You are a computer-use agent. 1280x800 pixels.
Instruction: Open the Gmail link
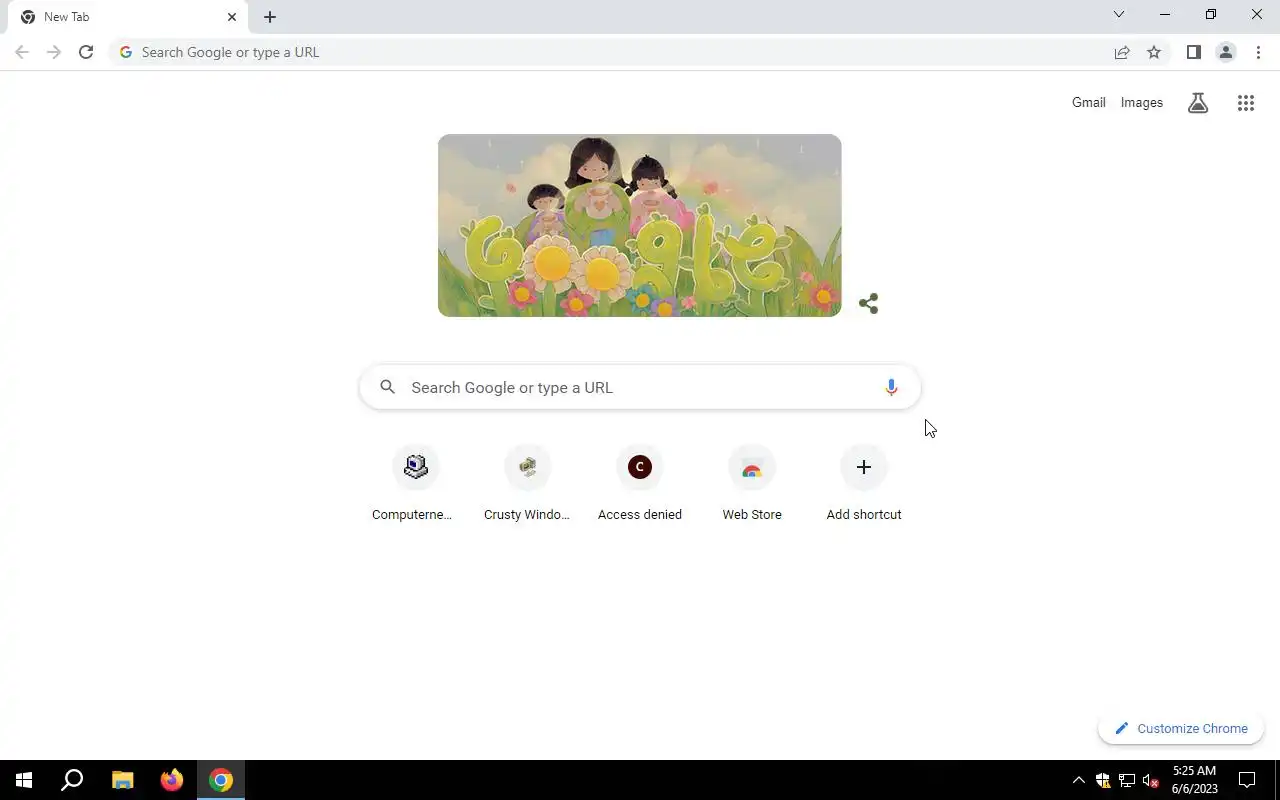(1088, 102)
